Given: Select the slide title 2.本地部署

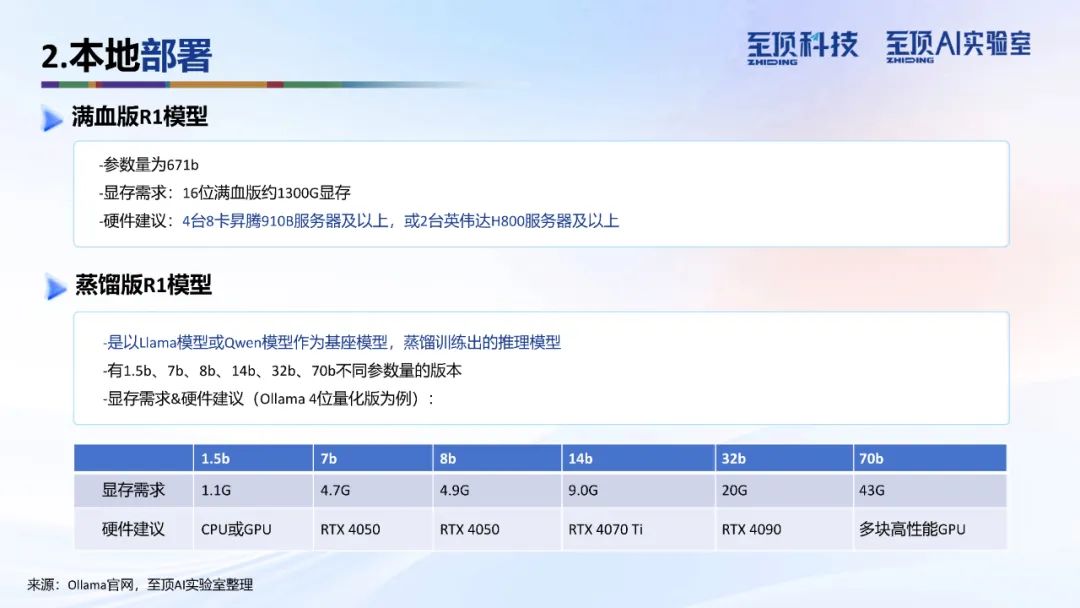Looking at the screenshot, I should (126, 55).
